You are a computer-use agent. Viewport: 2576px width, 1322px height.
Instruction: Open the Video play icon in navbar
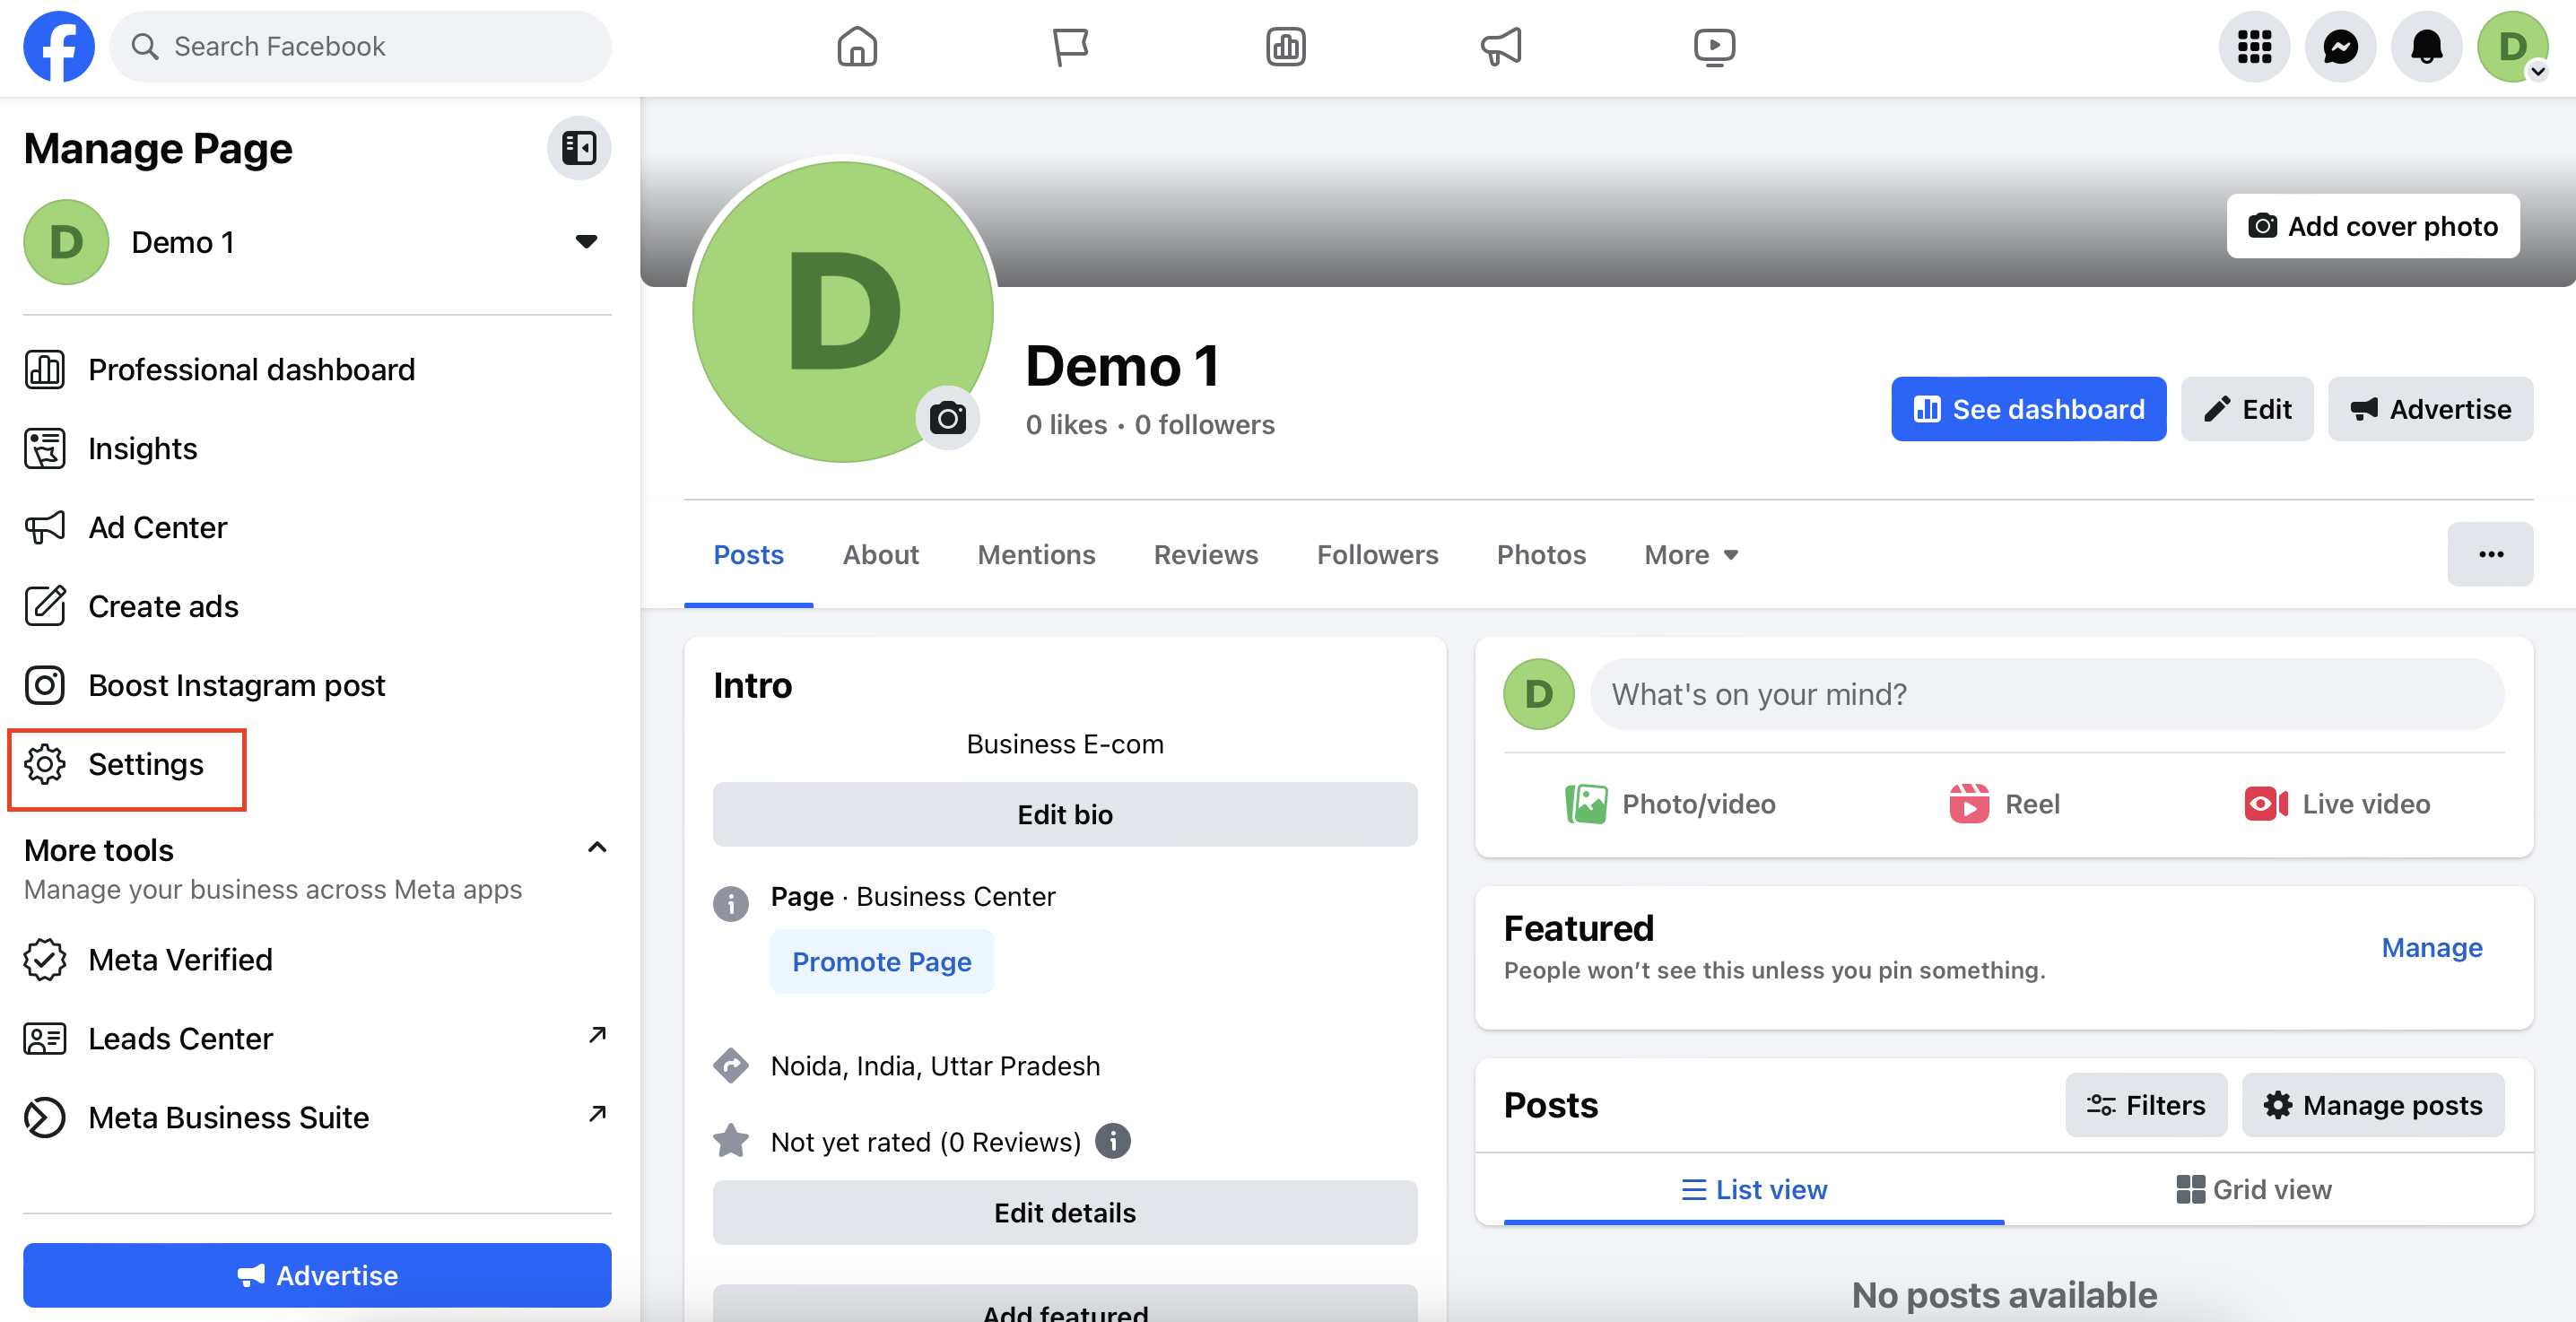pos(1714,46)
